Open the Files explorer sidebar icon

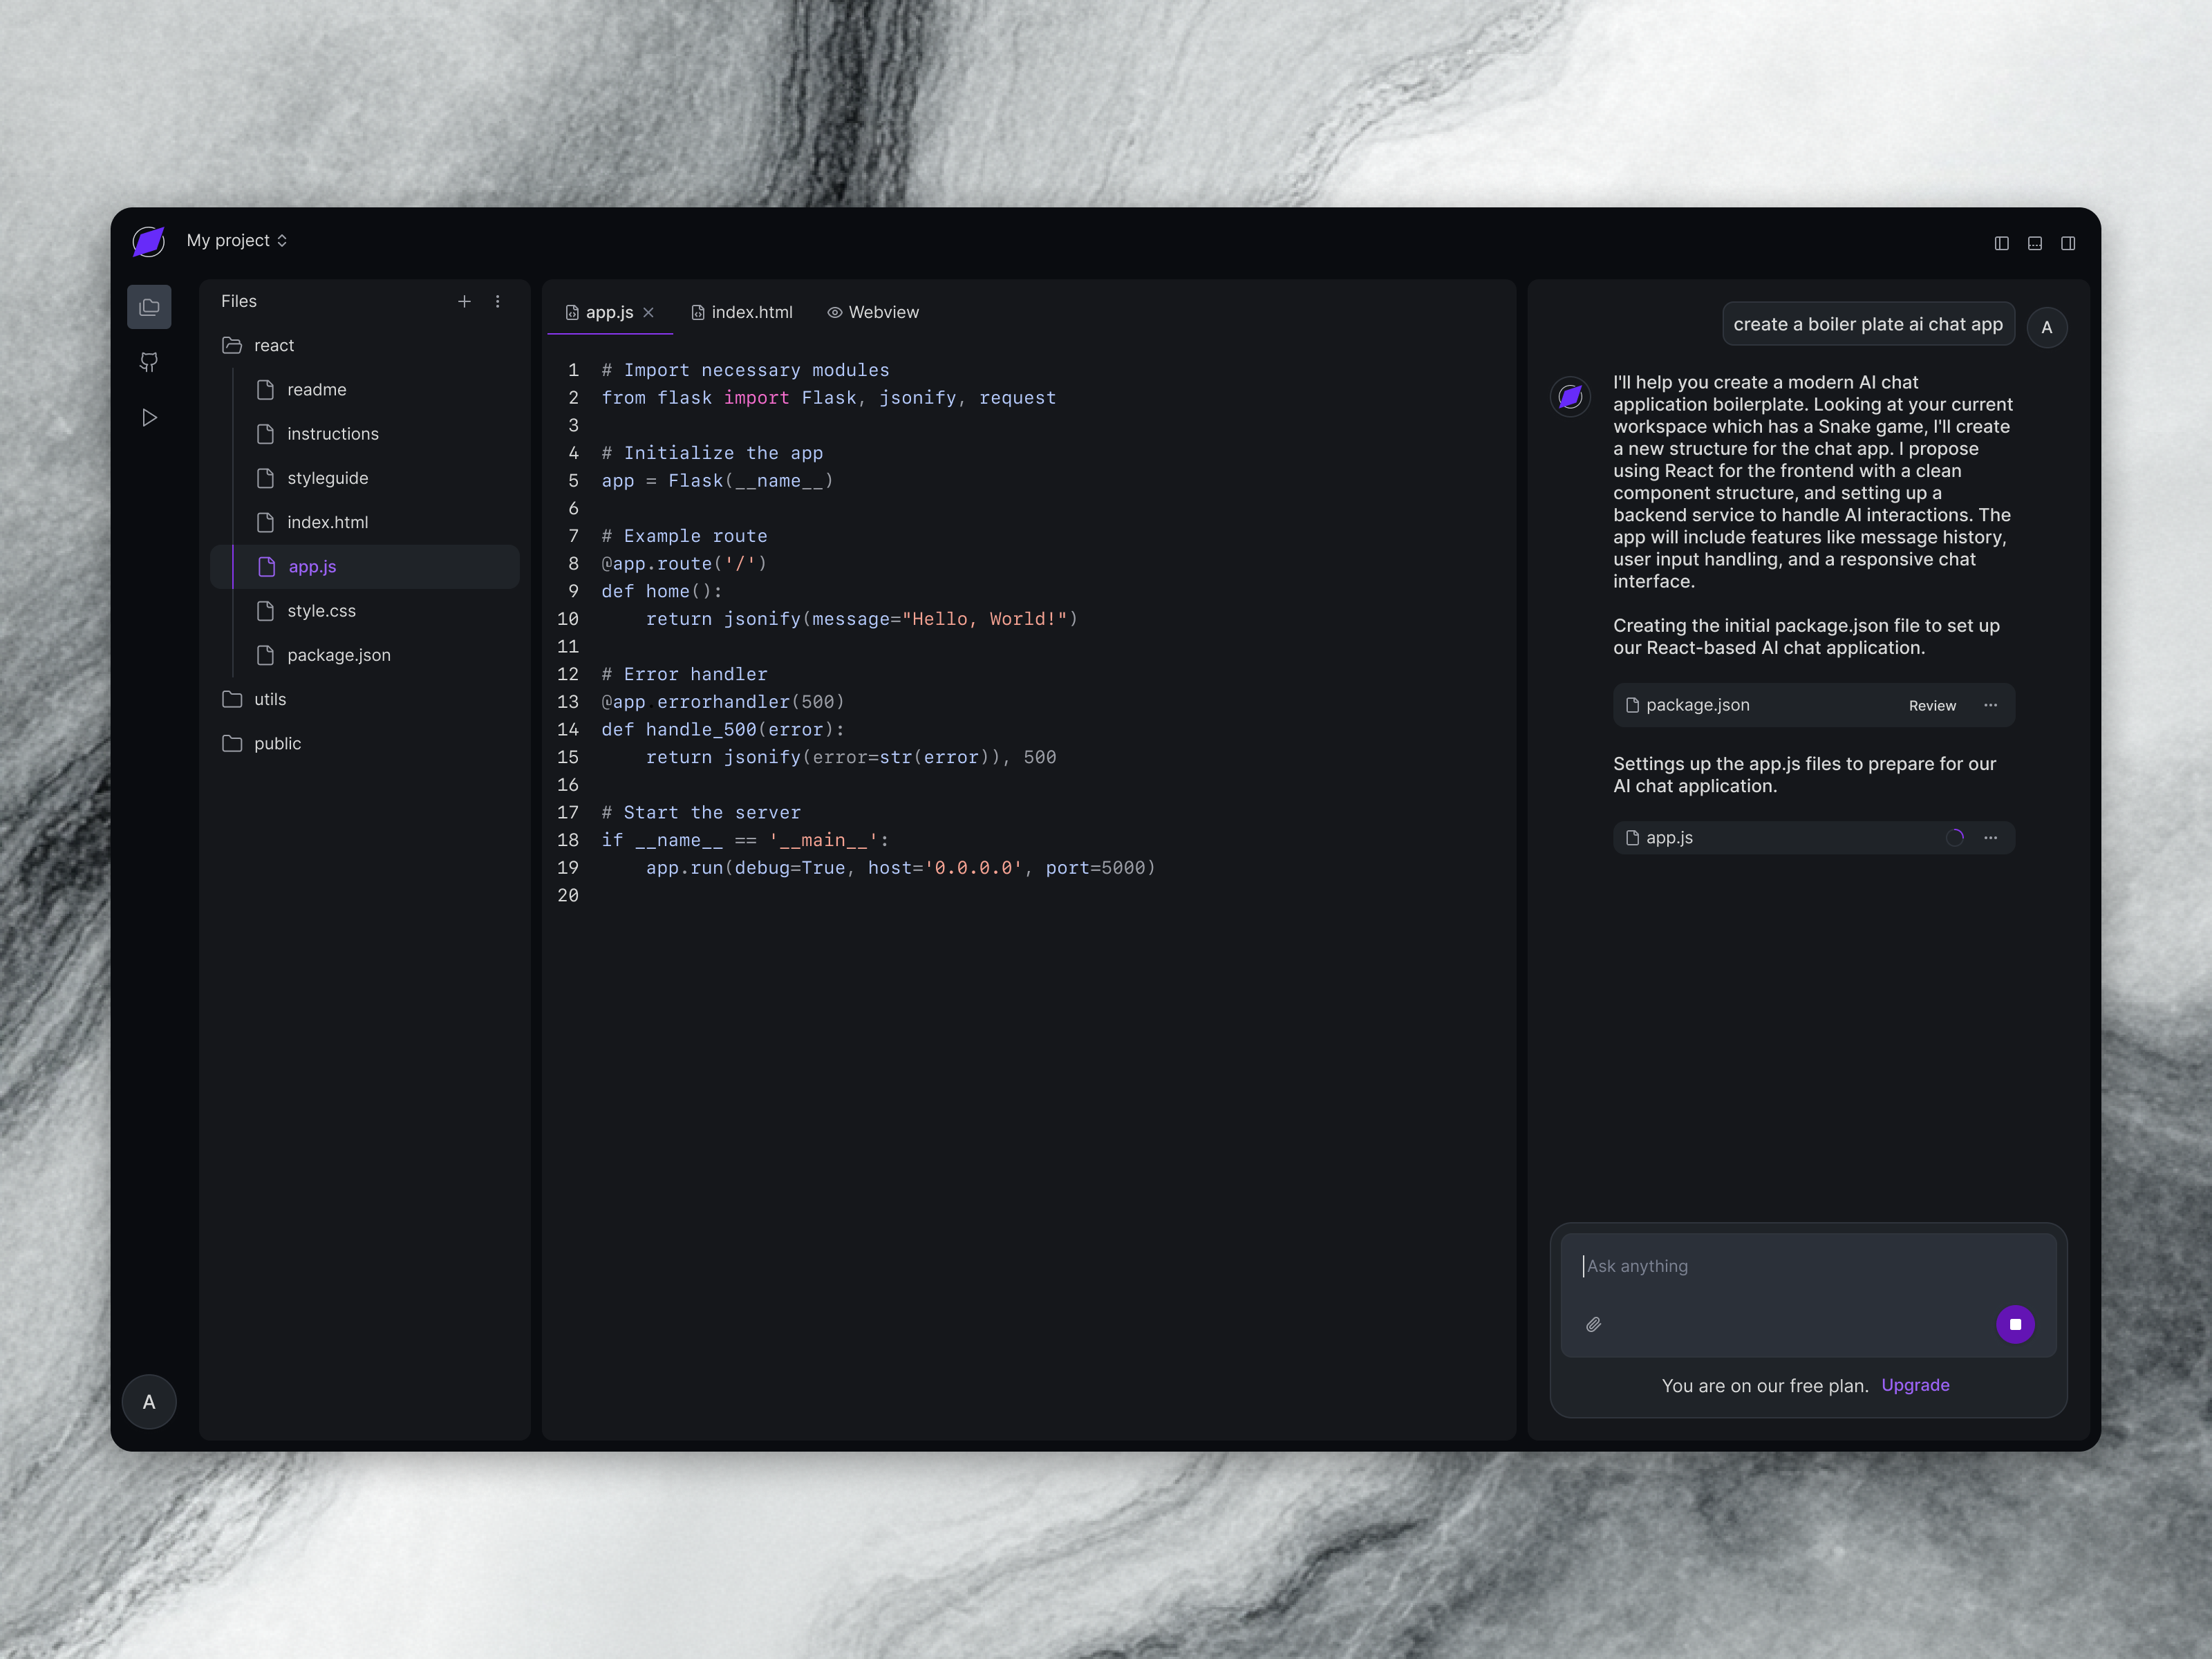(149, 307)
